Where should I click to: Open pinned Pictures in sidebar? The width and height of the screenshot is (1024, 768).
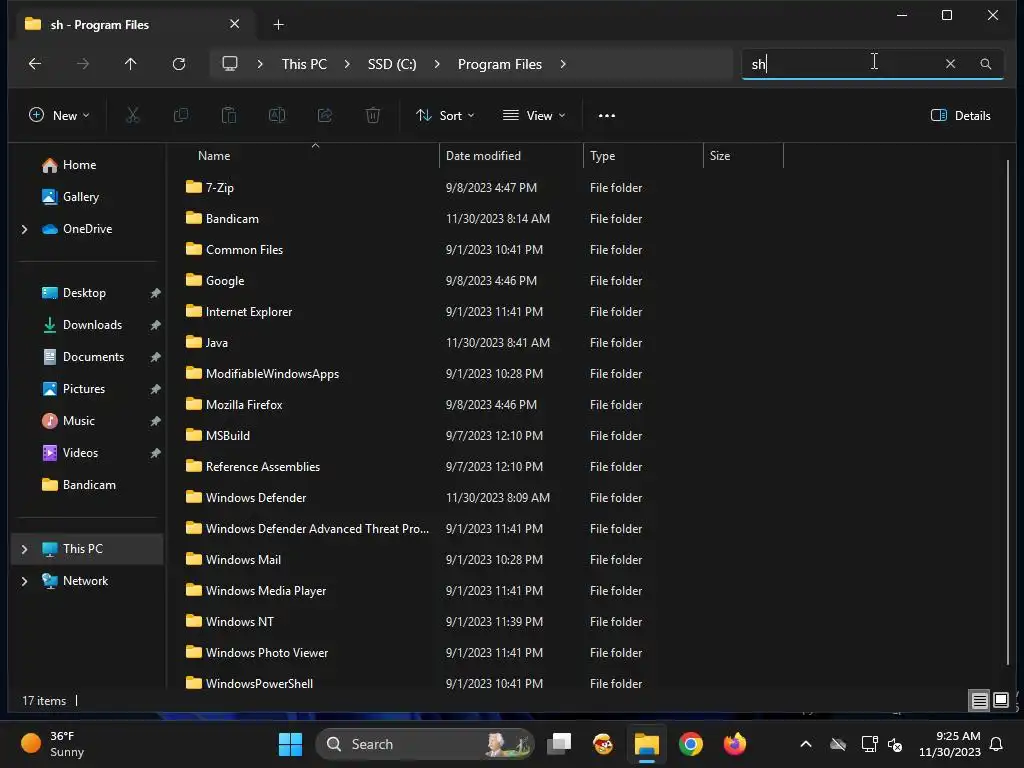(x=84, y=389)
